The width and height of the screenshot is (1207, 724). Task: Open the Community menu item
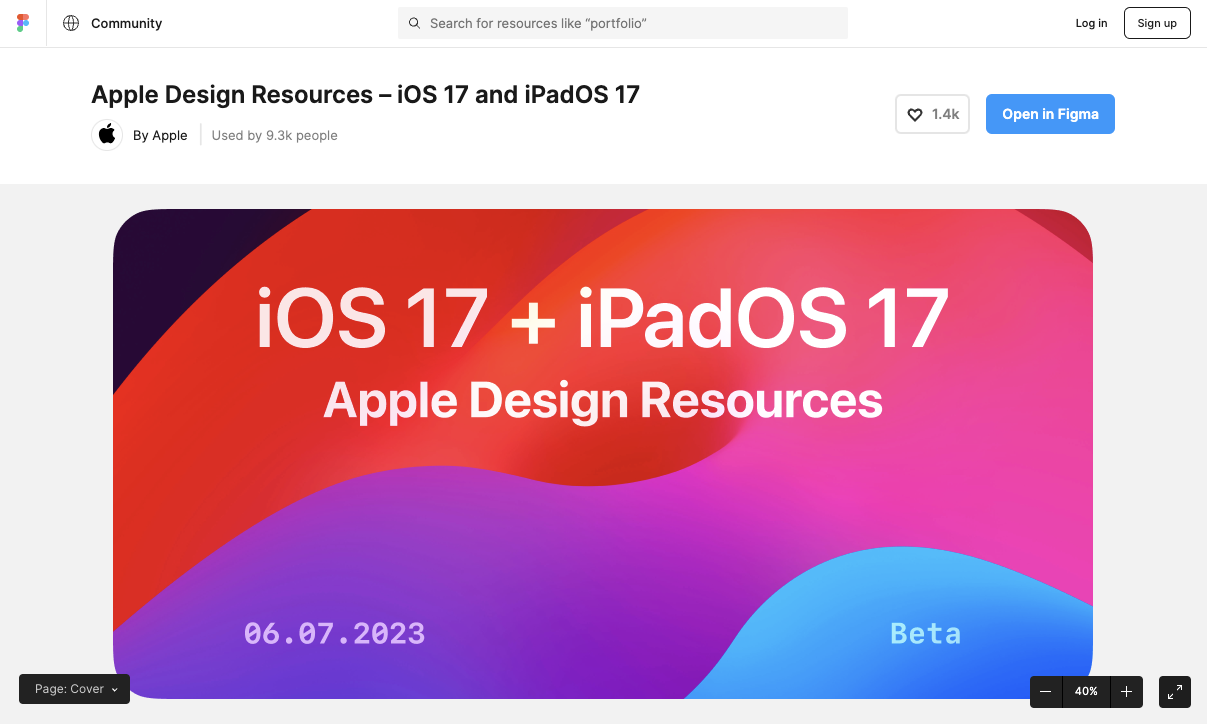click(x=125, y=22)
